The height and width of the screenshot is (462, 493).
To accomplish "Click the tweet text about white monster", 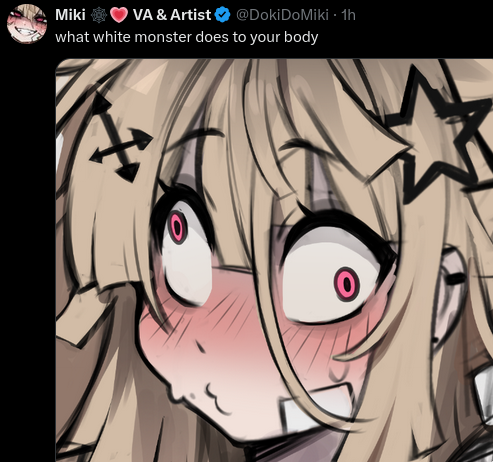I will pyautogui.click(x=187, y=37).
